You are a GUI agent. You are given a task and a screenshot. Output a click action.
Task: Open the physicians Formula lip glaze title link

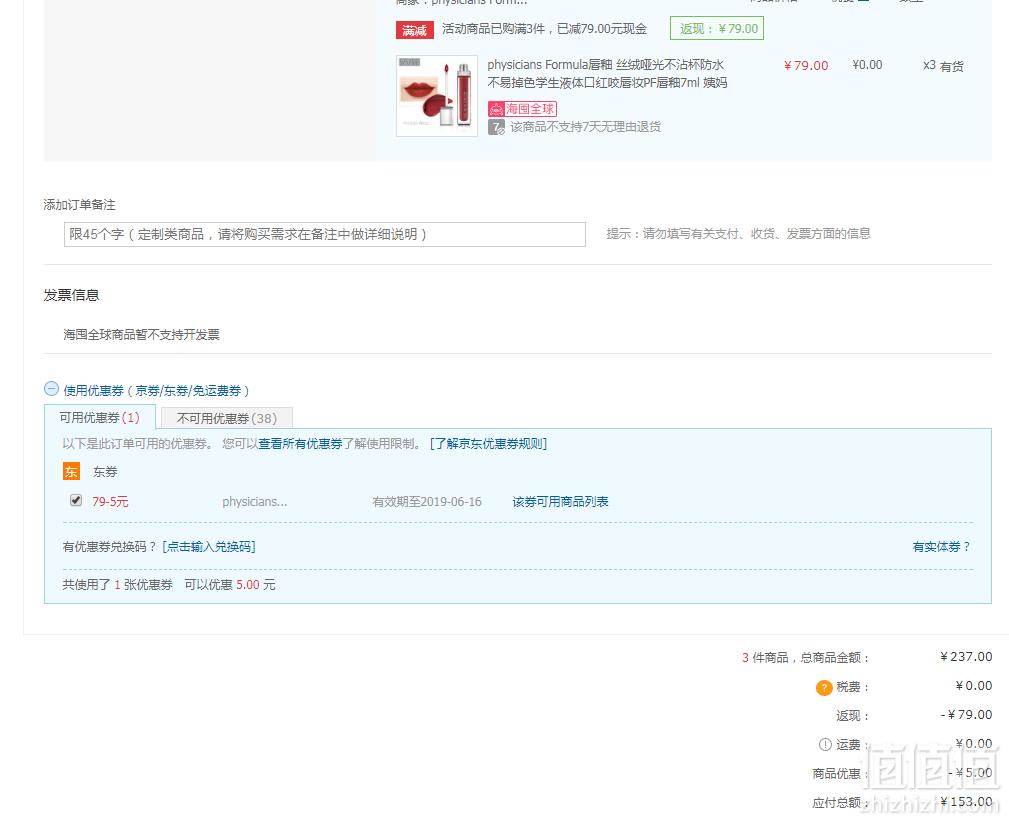(607, 73)
